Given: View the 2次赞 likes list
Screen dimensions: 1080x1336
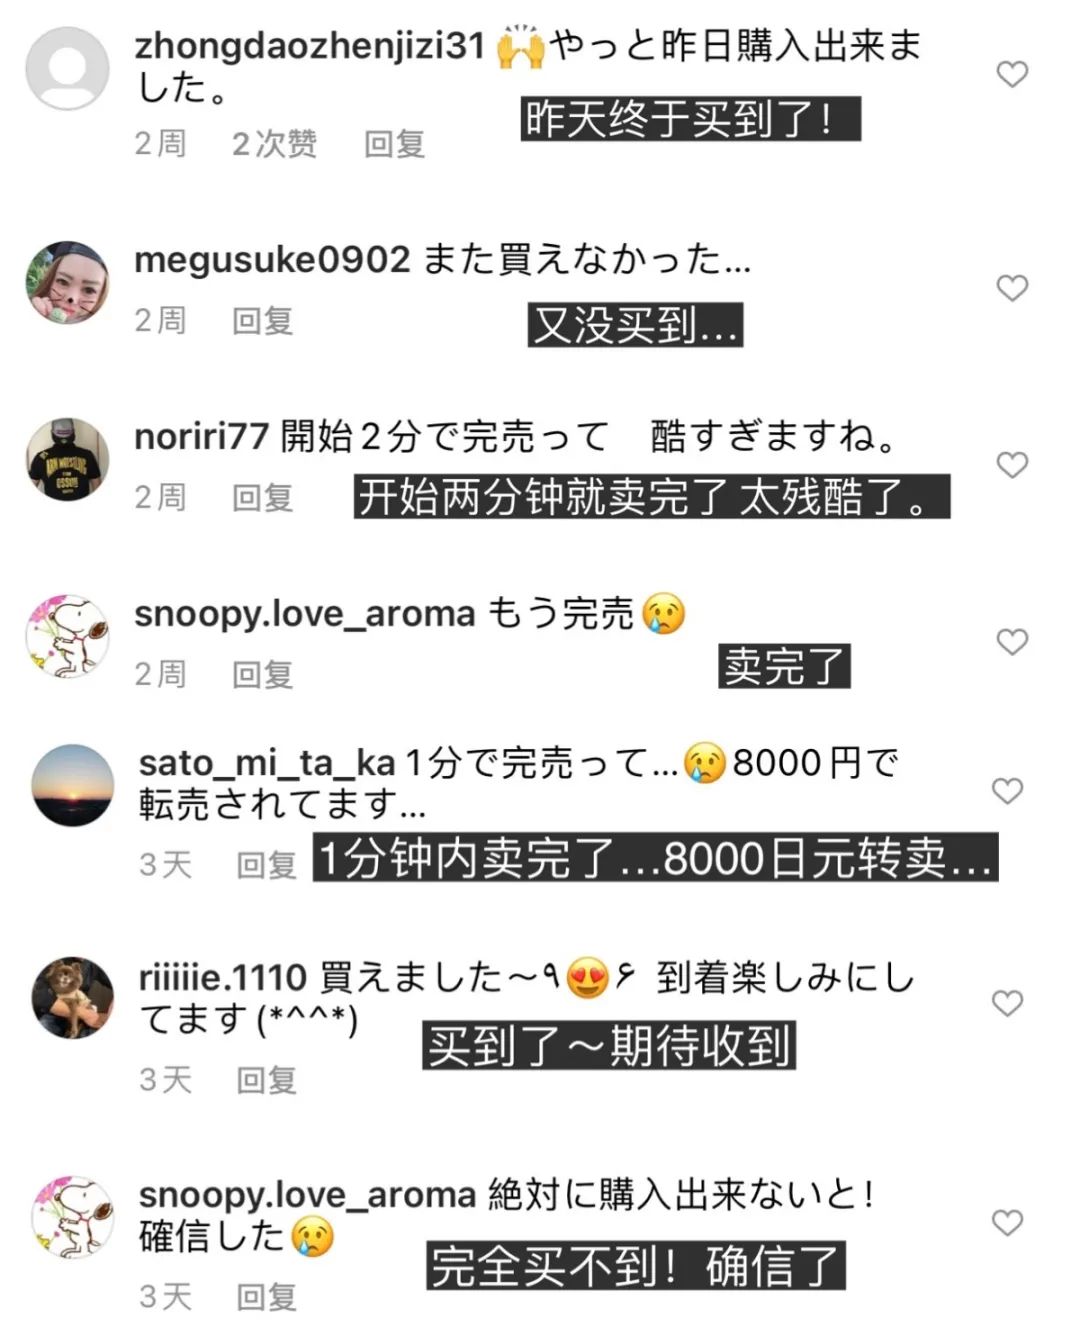Looking at the screenshot, I should click(274, 144).
